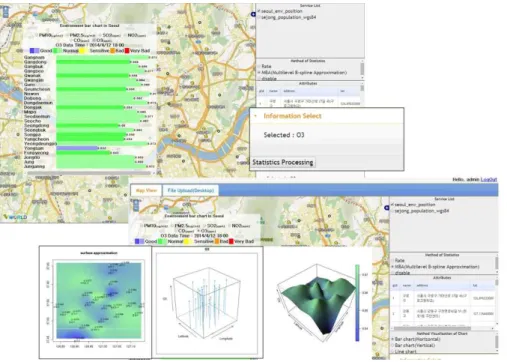
Task: Open the 3D scatter plot image
Action: point(207,302)
